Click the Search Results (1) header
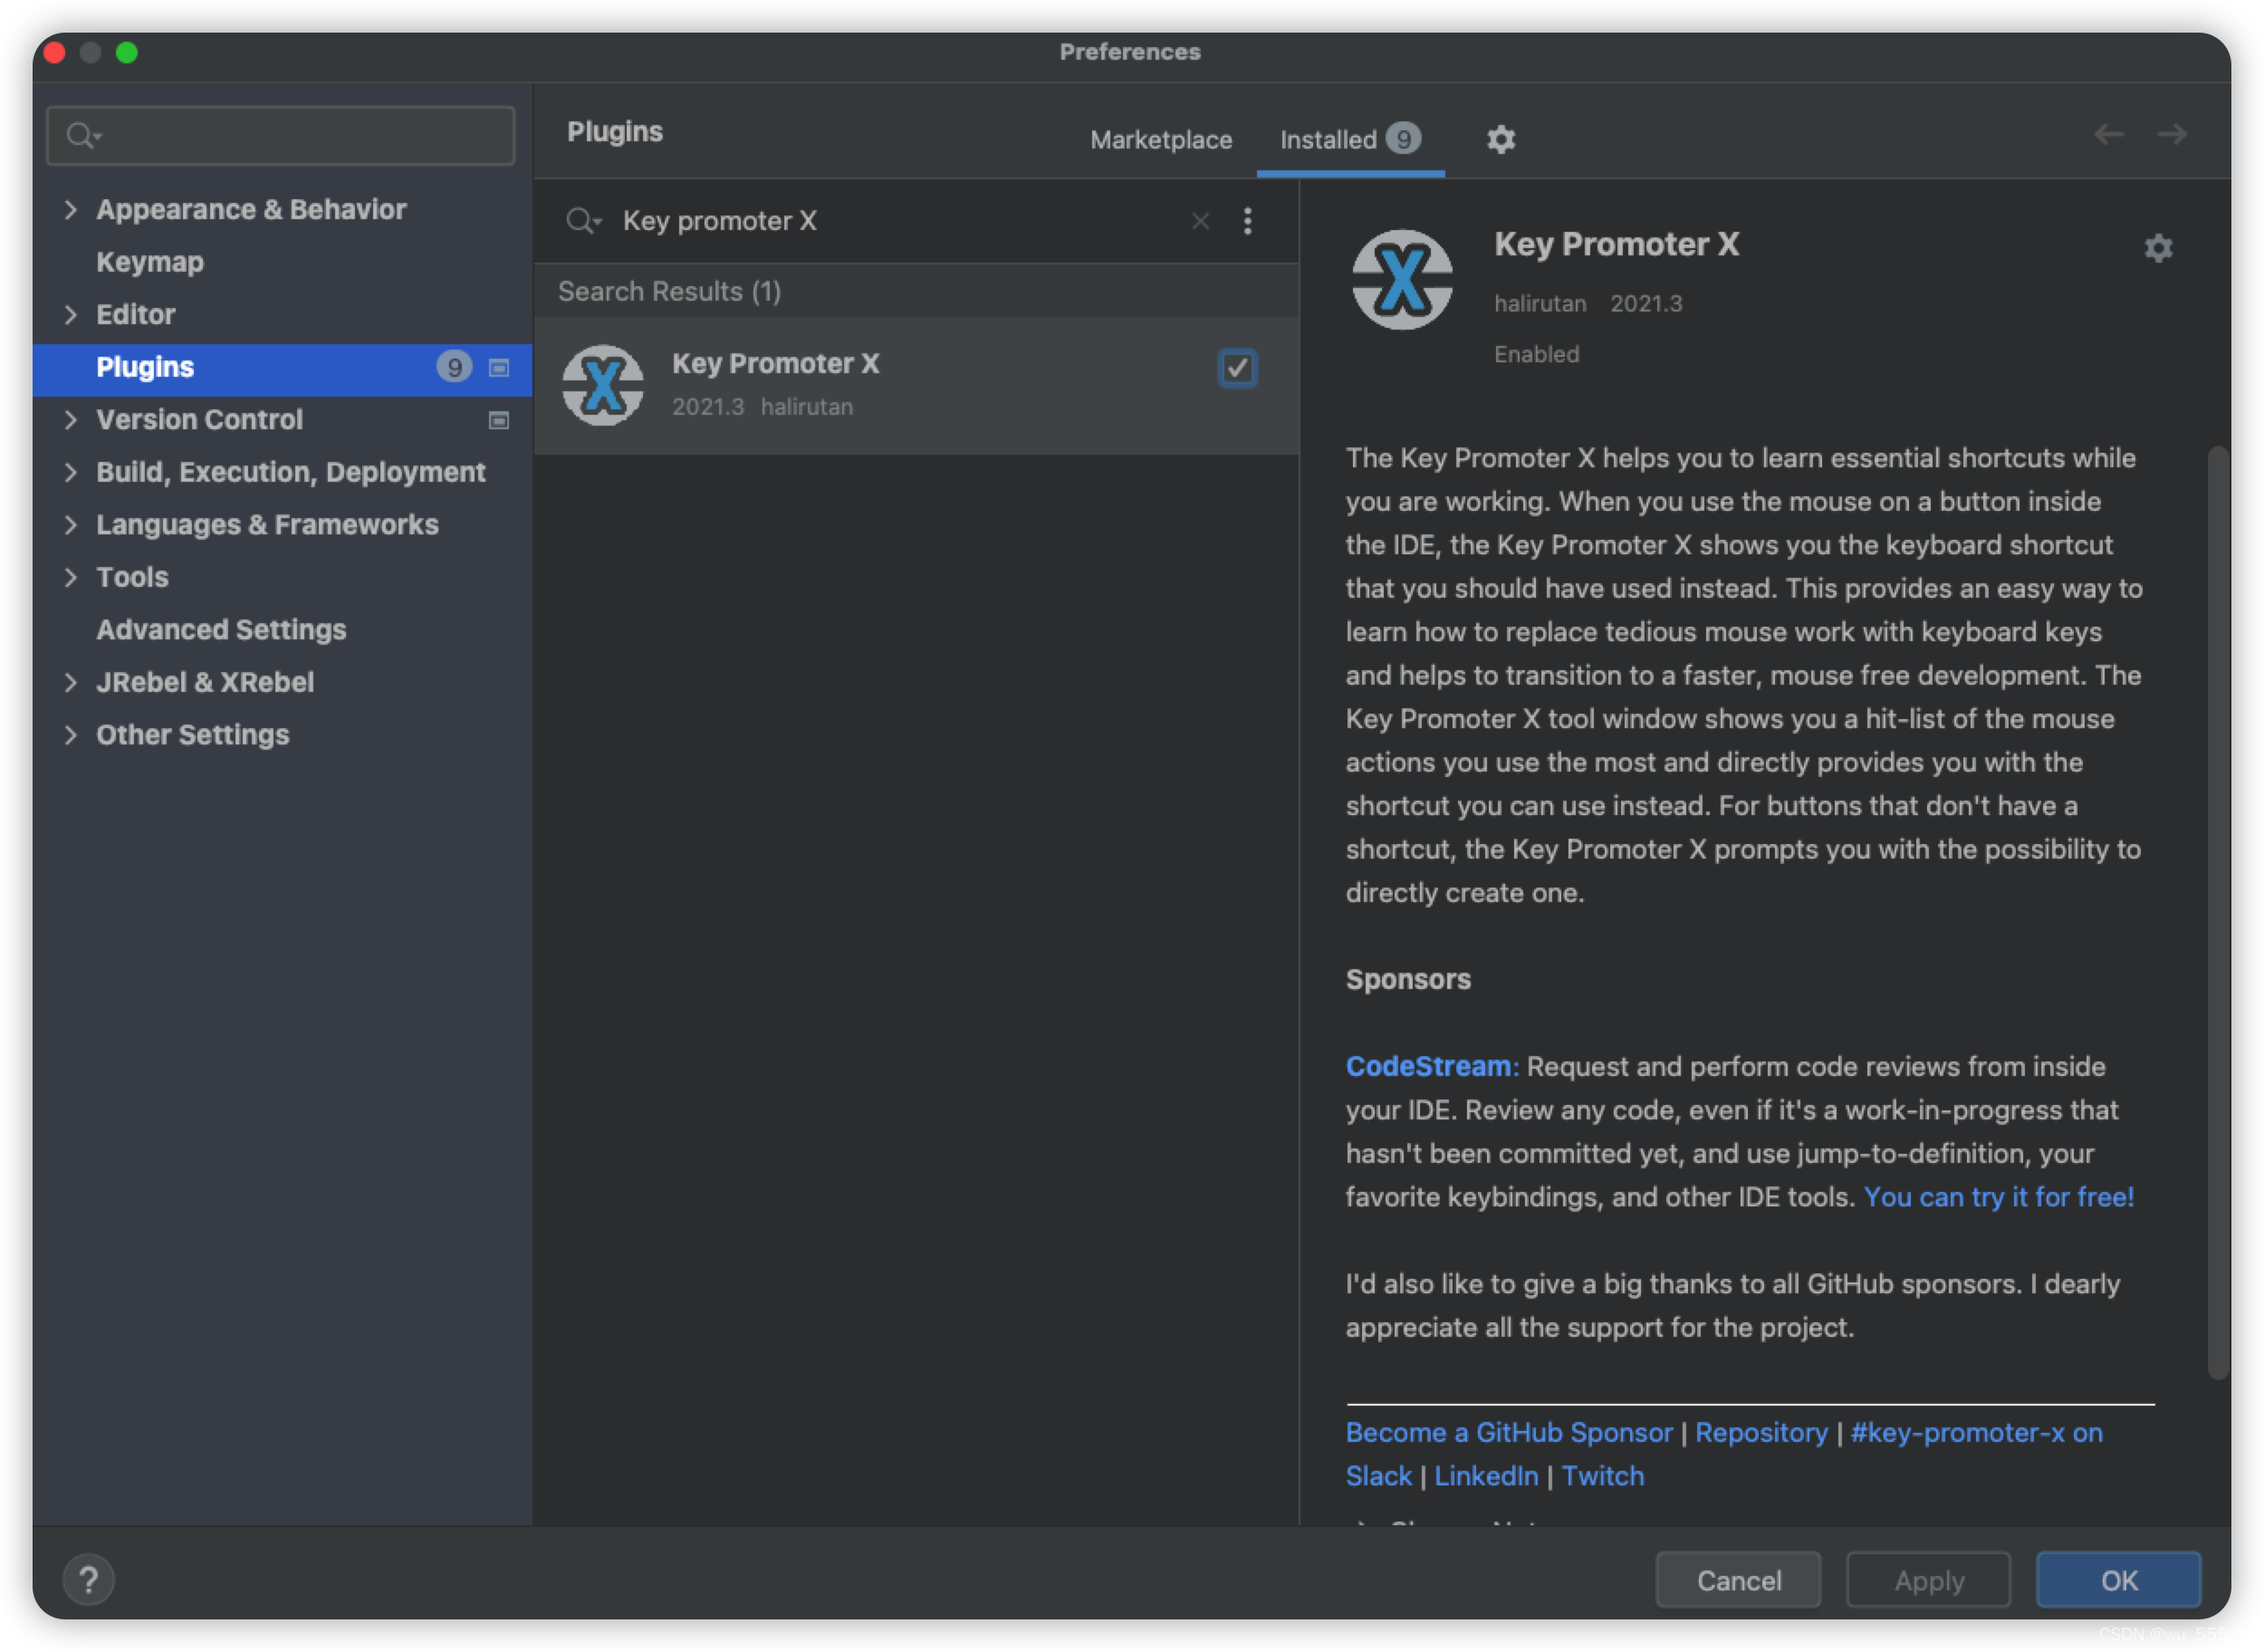The height and width of the screenshot is (1652, 2264). (669, 291)
